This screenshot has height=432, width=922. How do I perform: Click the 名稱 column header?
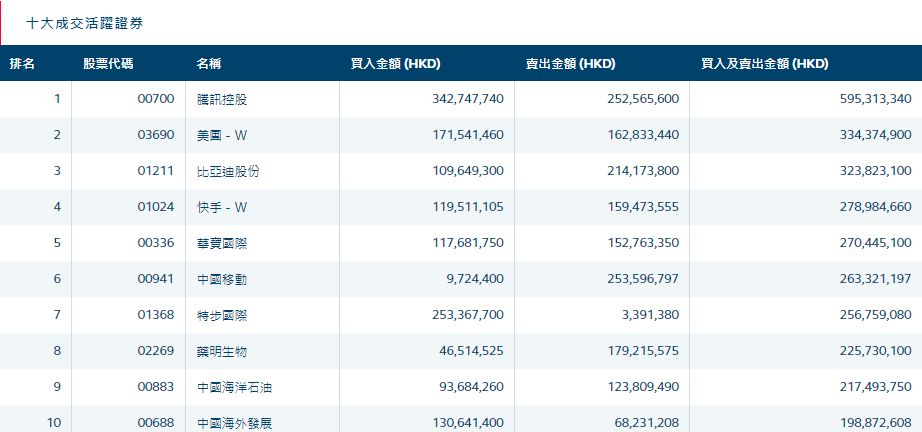209,64
